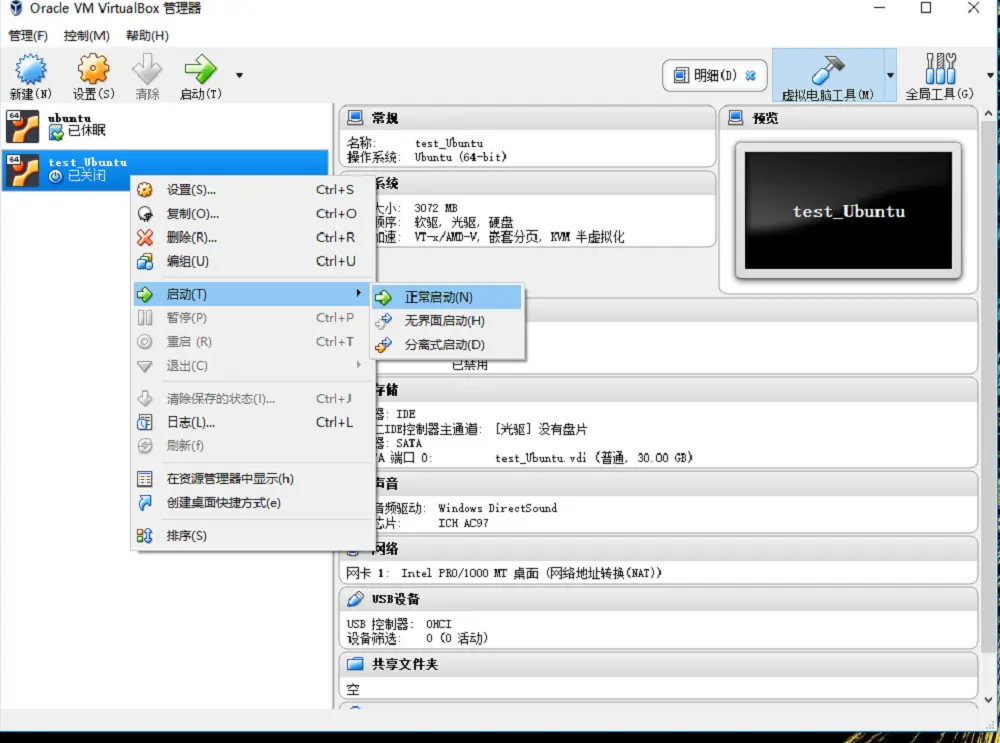Image resolution: width=1000 pixels, height=743 pixels.
Task: Close the 明细 widget with its ✕ mark
Action: pos(751,74)
